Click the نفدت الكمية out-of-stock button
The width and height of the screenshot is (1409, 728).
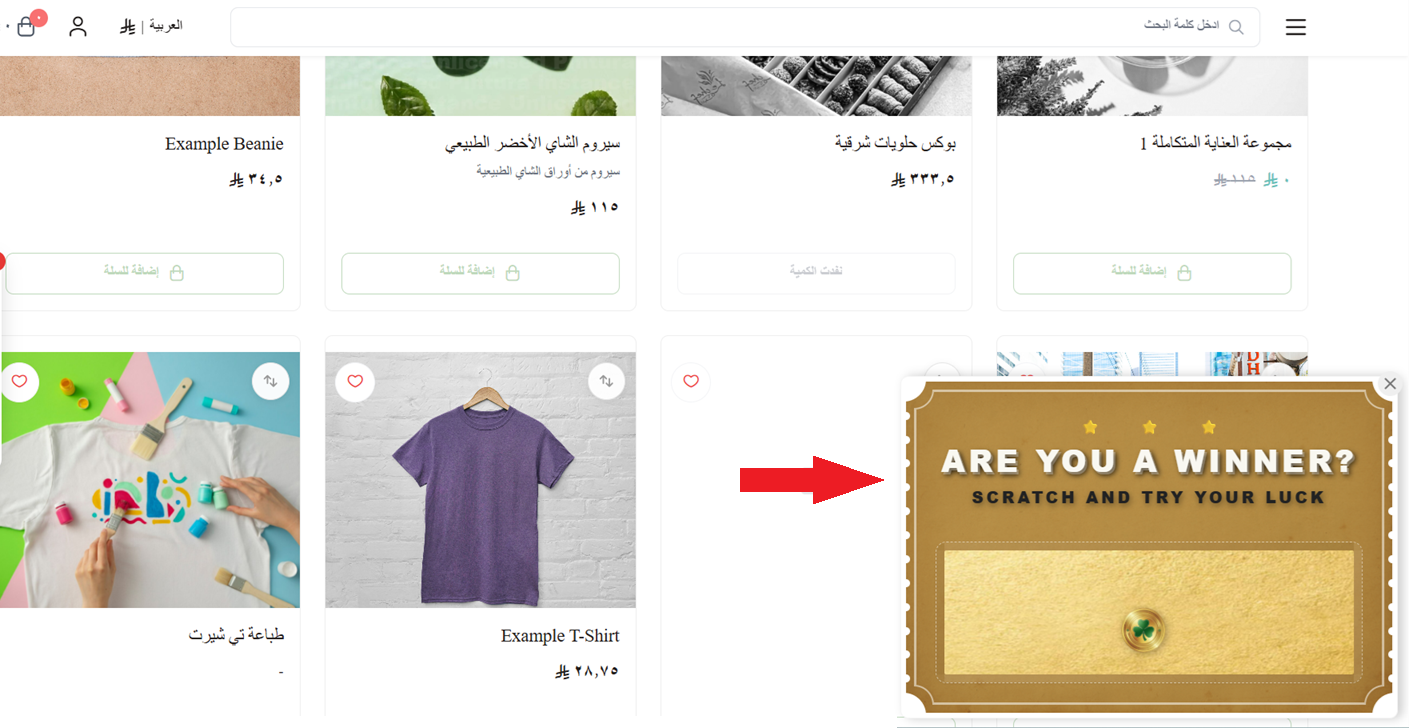[x=816, y=272]
